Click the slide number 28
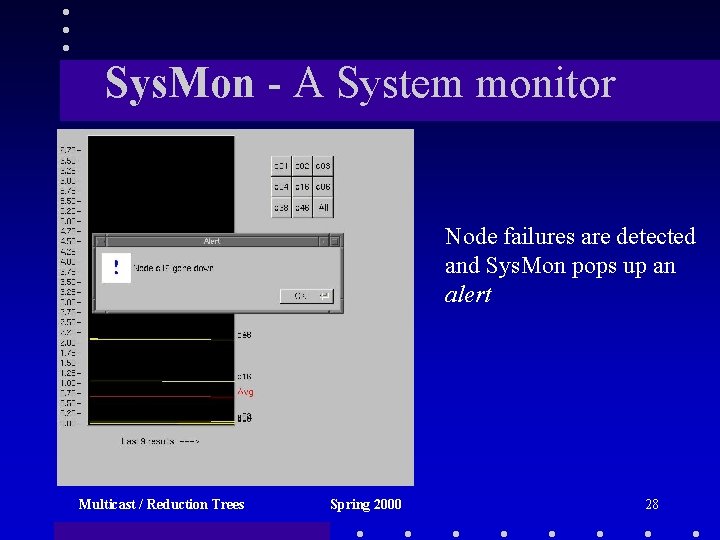 pyautogui.click(x=652, y=504)
